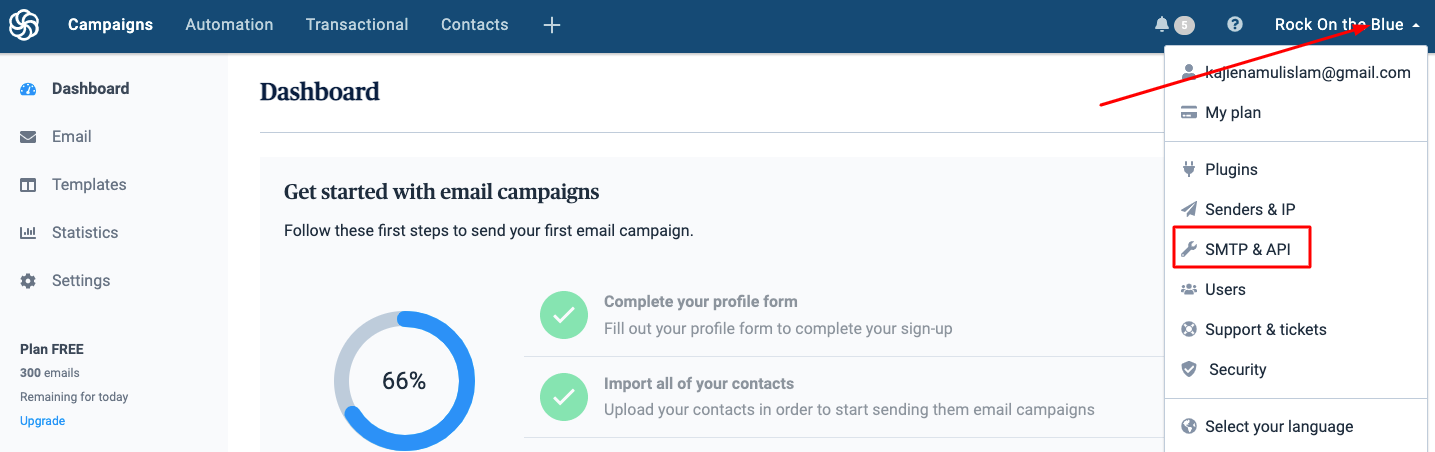This screenshot has height=452, width=1435.
Task: Click the Email envelope icon in sidebar
Action: click(x=29, y=137)
